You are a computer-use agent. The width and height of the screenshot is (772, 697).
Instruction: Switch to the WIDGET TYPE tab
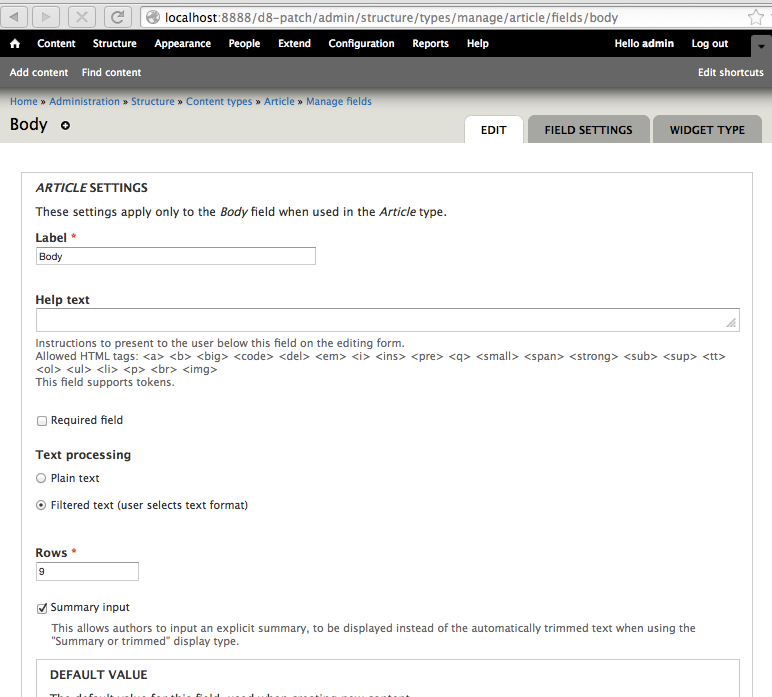[x=707, y=130]
